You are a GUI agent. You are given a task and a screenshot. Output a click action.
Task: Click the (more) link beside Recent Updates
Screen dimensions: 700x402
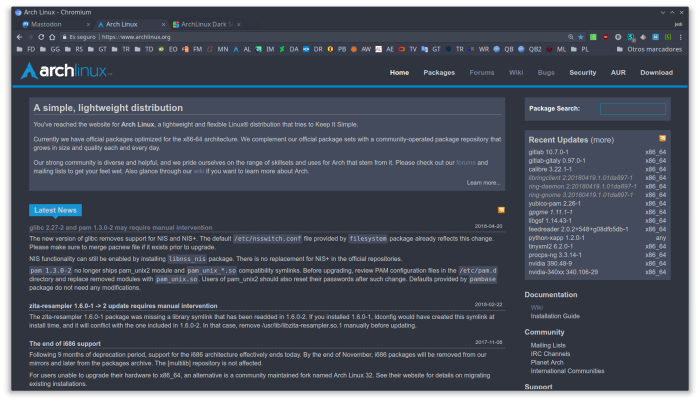pyautogui.click(x=602, y=140)
